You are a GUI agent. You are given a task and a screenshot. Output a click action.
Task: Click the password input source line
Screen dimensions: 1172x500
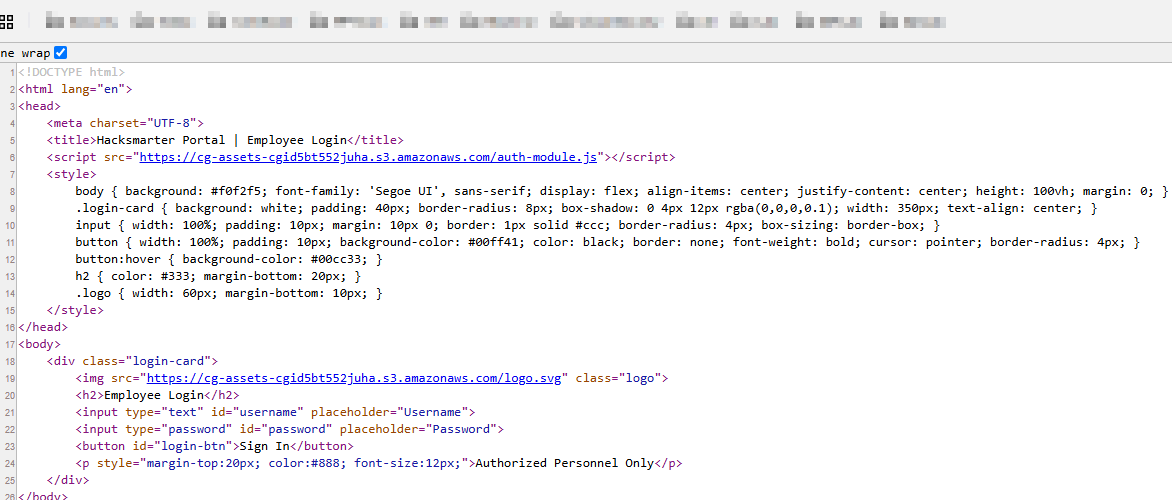[x=290, y=429]
